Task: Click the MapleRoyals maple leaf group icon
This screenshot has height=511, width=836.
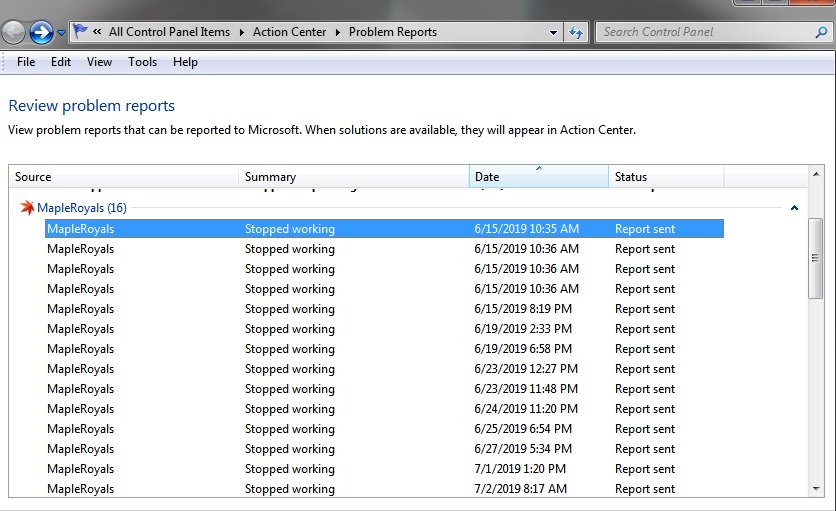Action: click(x=27, y=207)
